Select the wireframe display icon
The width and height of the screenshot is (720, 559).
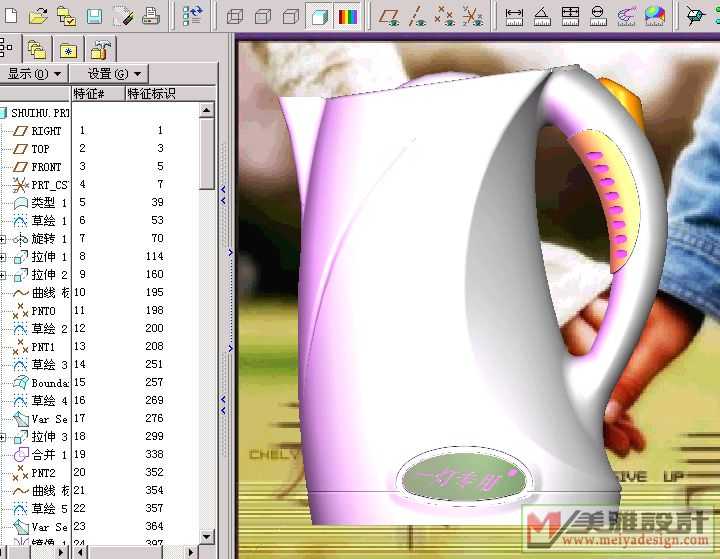point(235,16)
